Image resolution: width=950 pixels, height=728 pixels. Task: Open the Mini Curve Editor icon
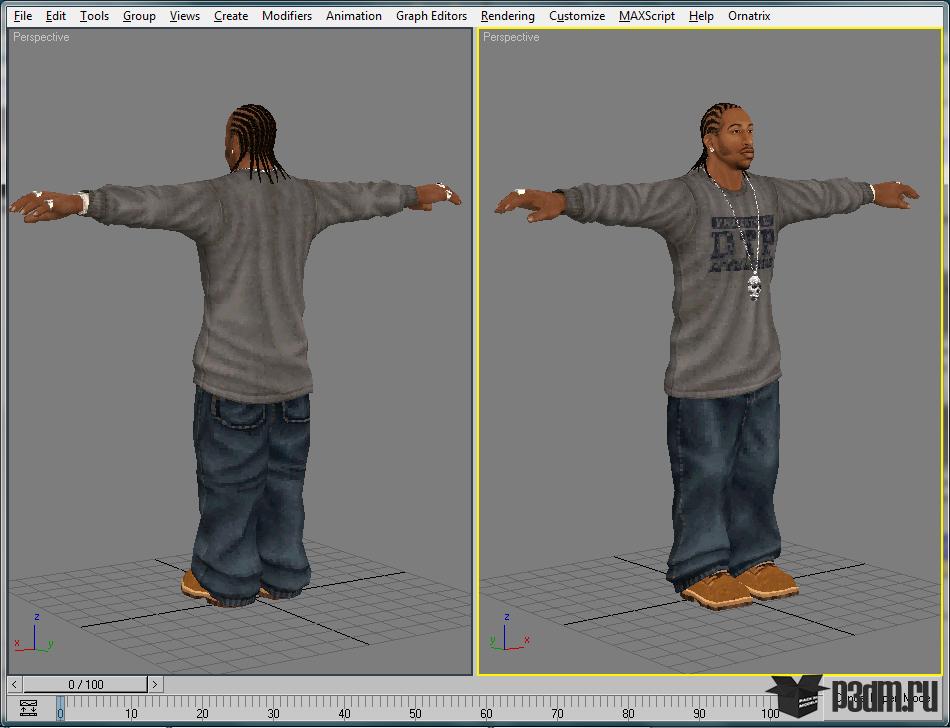[28, 707]
